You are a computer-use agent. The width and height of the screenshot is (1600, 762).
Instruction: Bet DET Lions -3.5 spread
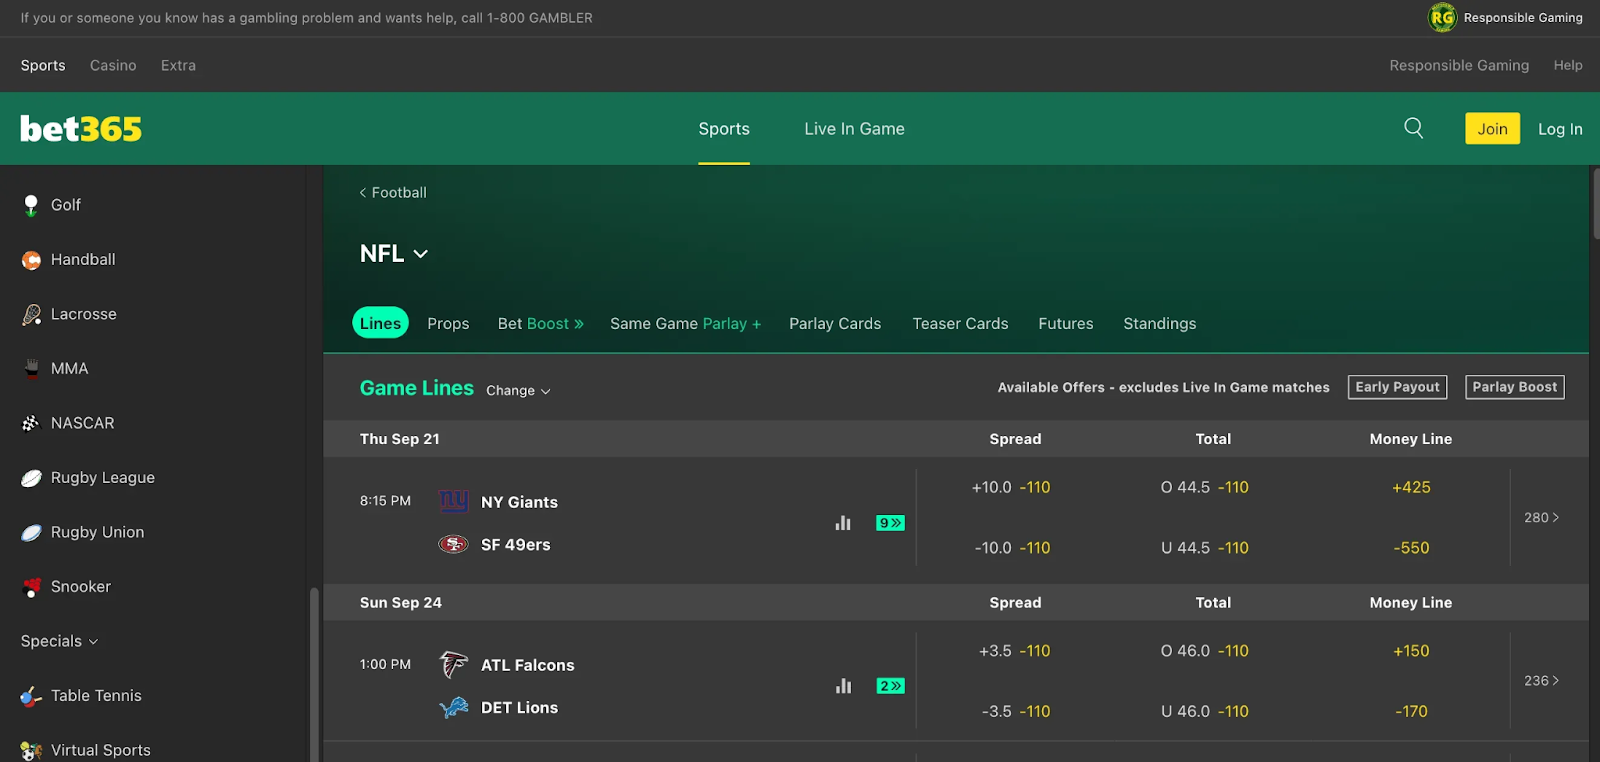[x=1016, y=712]
